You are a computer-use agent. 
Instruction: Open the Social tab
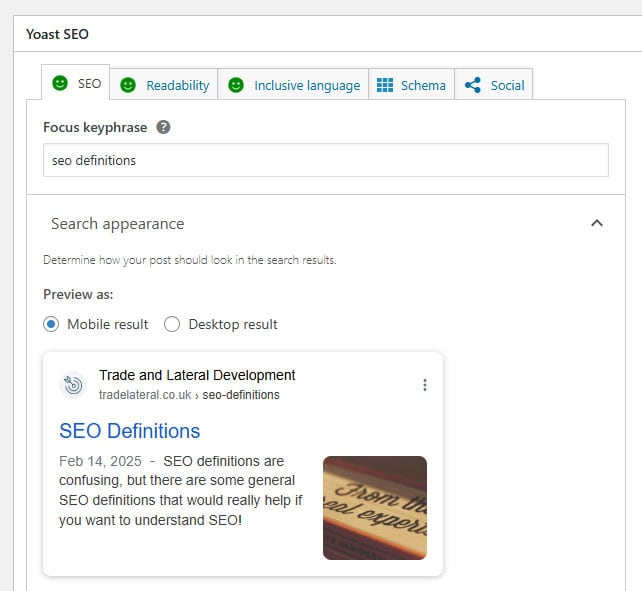point(494,85)
